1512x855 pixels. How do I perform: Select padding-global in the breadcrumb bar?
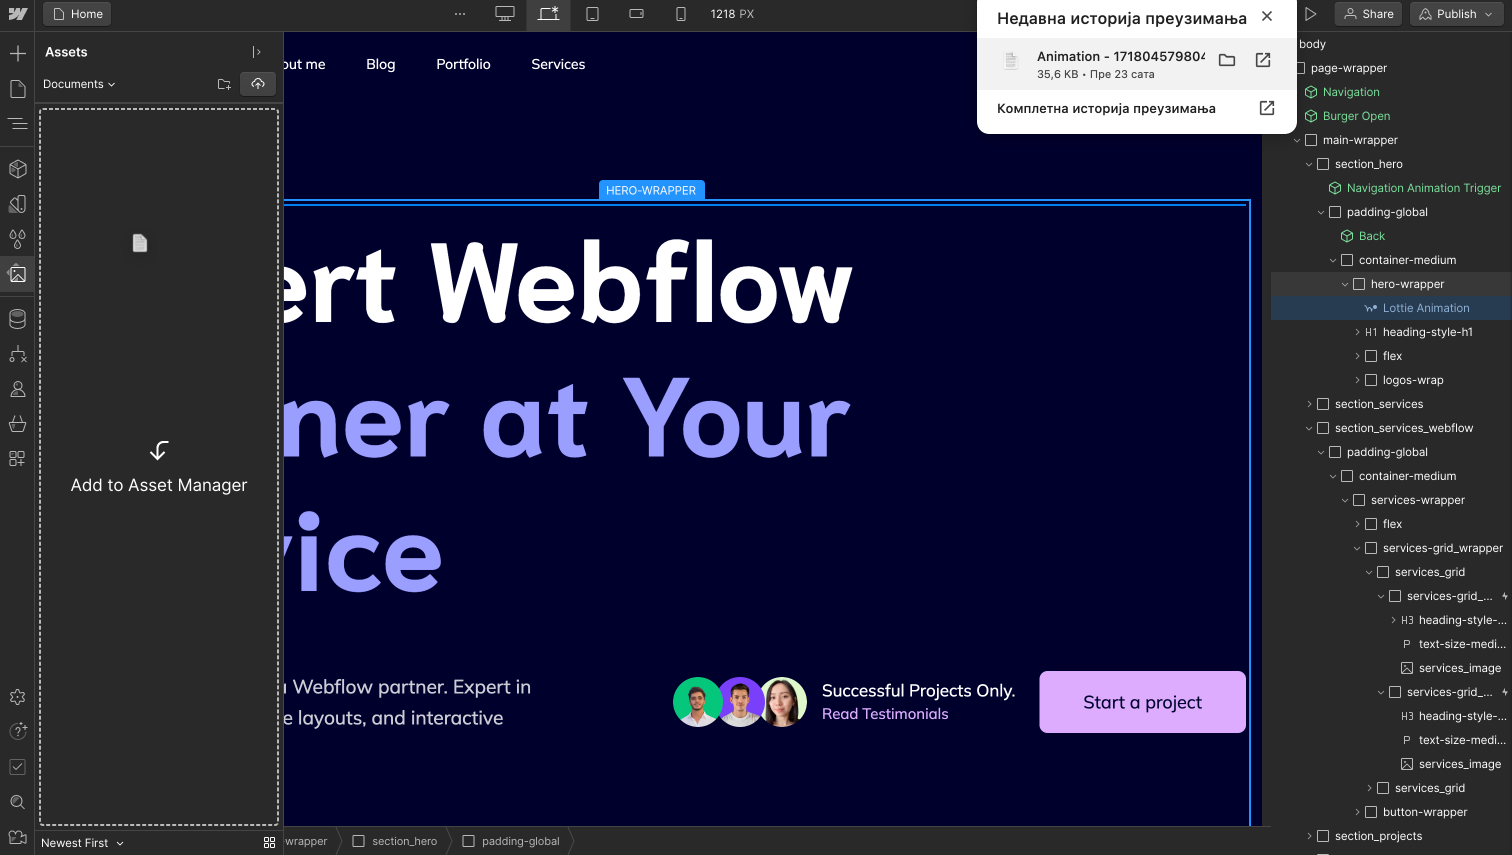click(x=511, y=841)
